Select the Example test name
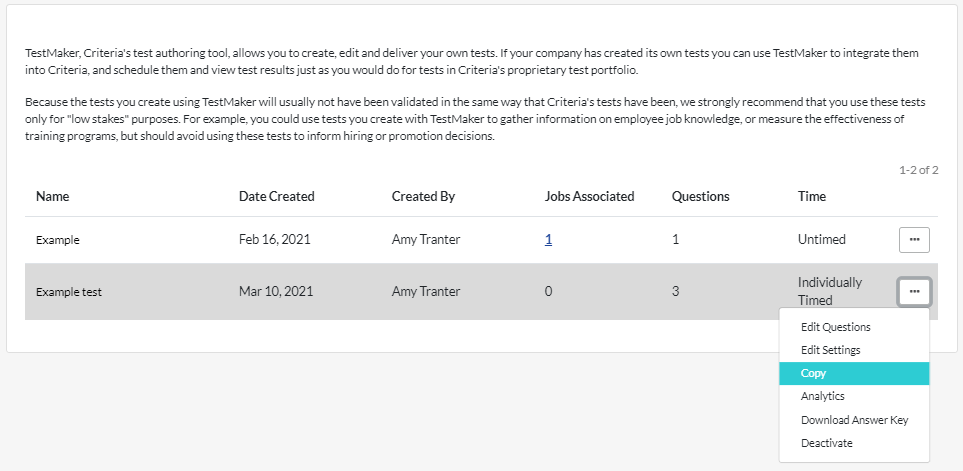The height and width of the screenshot is (471, 963). (69, 292)
